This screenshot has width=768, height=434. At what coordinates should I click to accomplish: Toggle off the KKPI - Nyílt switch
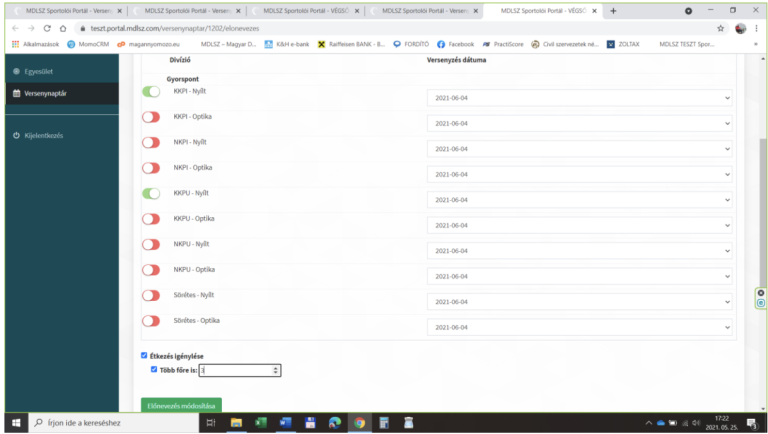(151, 92)
